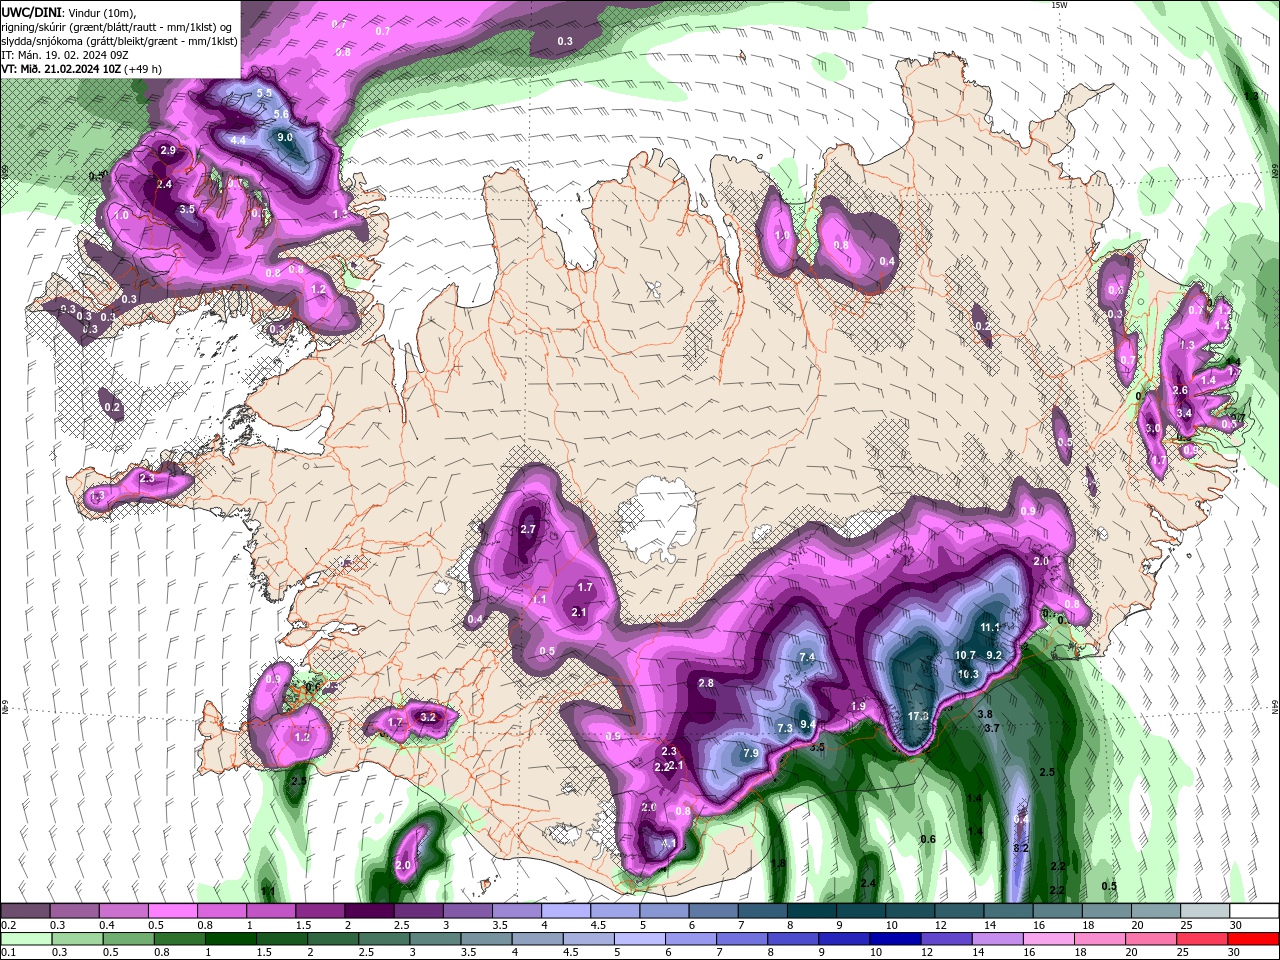Click the lavender rain swatch between 14 and 16
1280x960 pixels.
[x=996, y=939]
